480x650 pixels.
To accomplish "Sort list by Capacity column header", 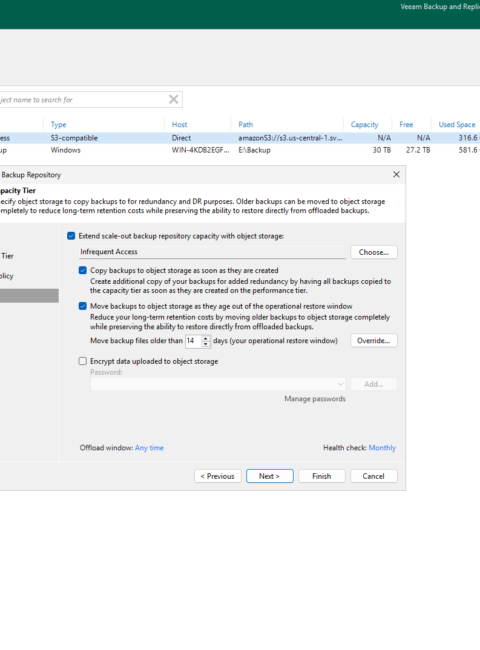I will (364, 124).
